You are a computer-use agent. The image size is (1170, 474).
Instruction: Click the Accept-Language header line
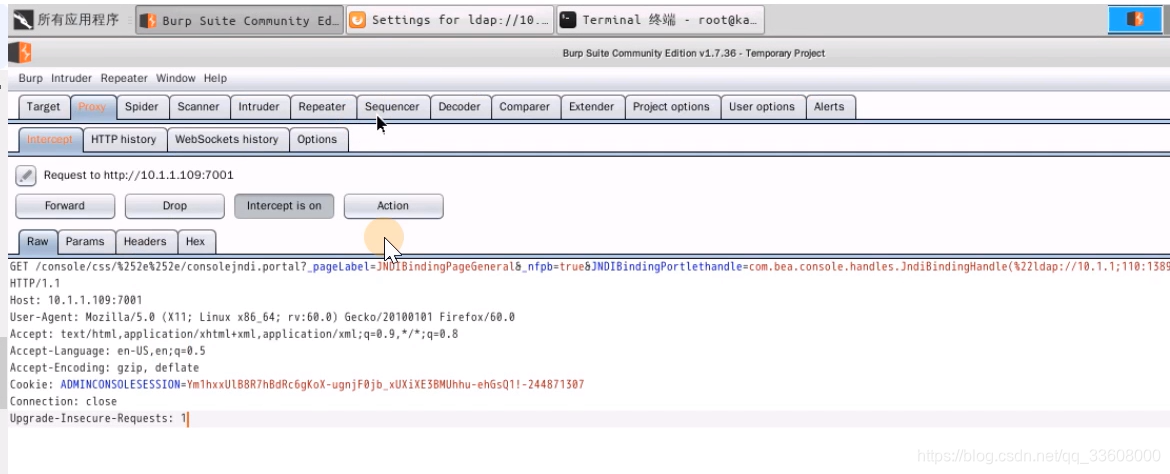tap(107, 351)
